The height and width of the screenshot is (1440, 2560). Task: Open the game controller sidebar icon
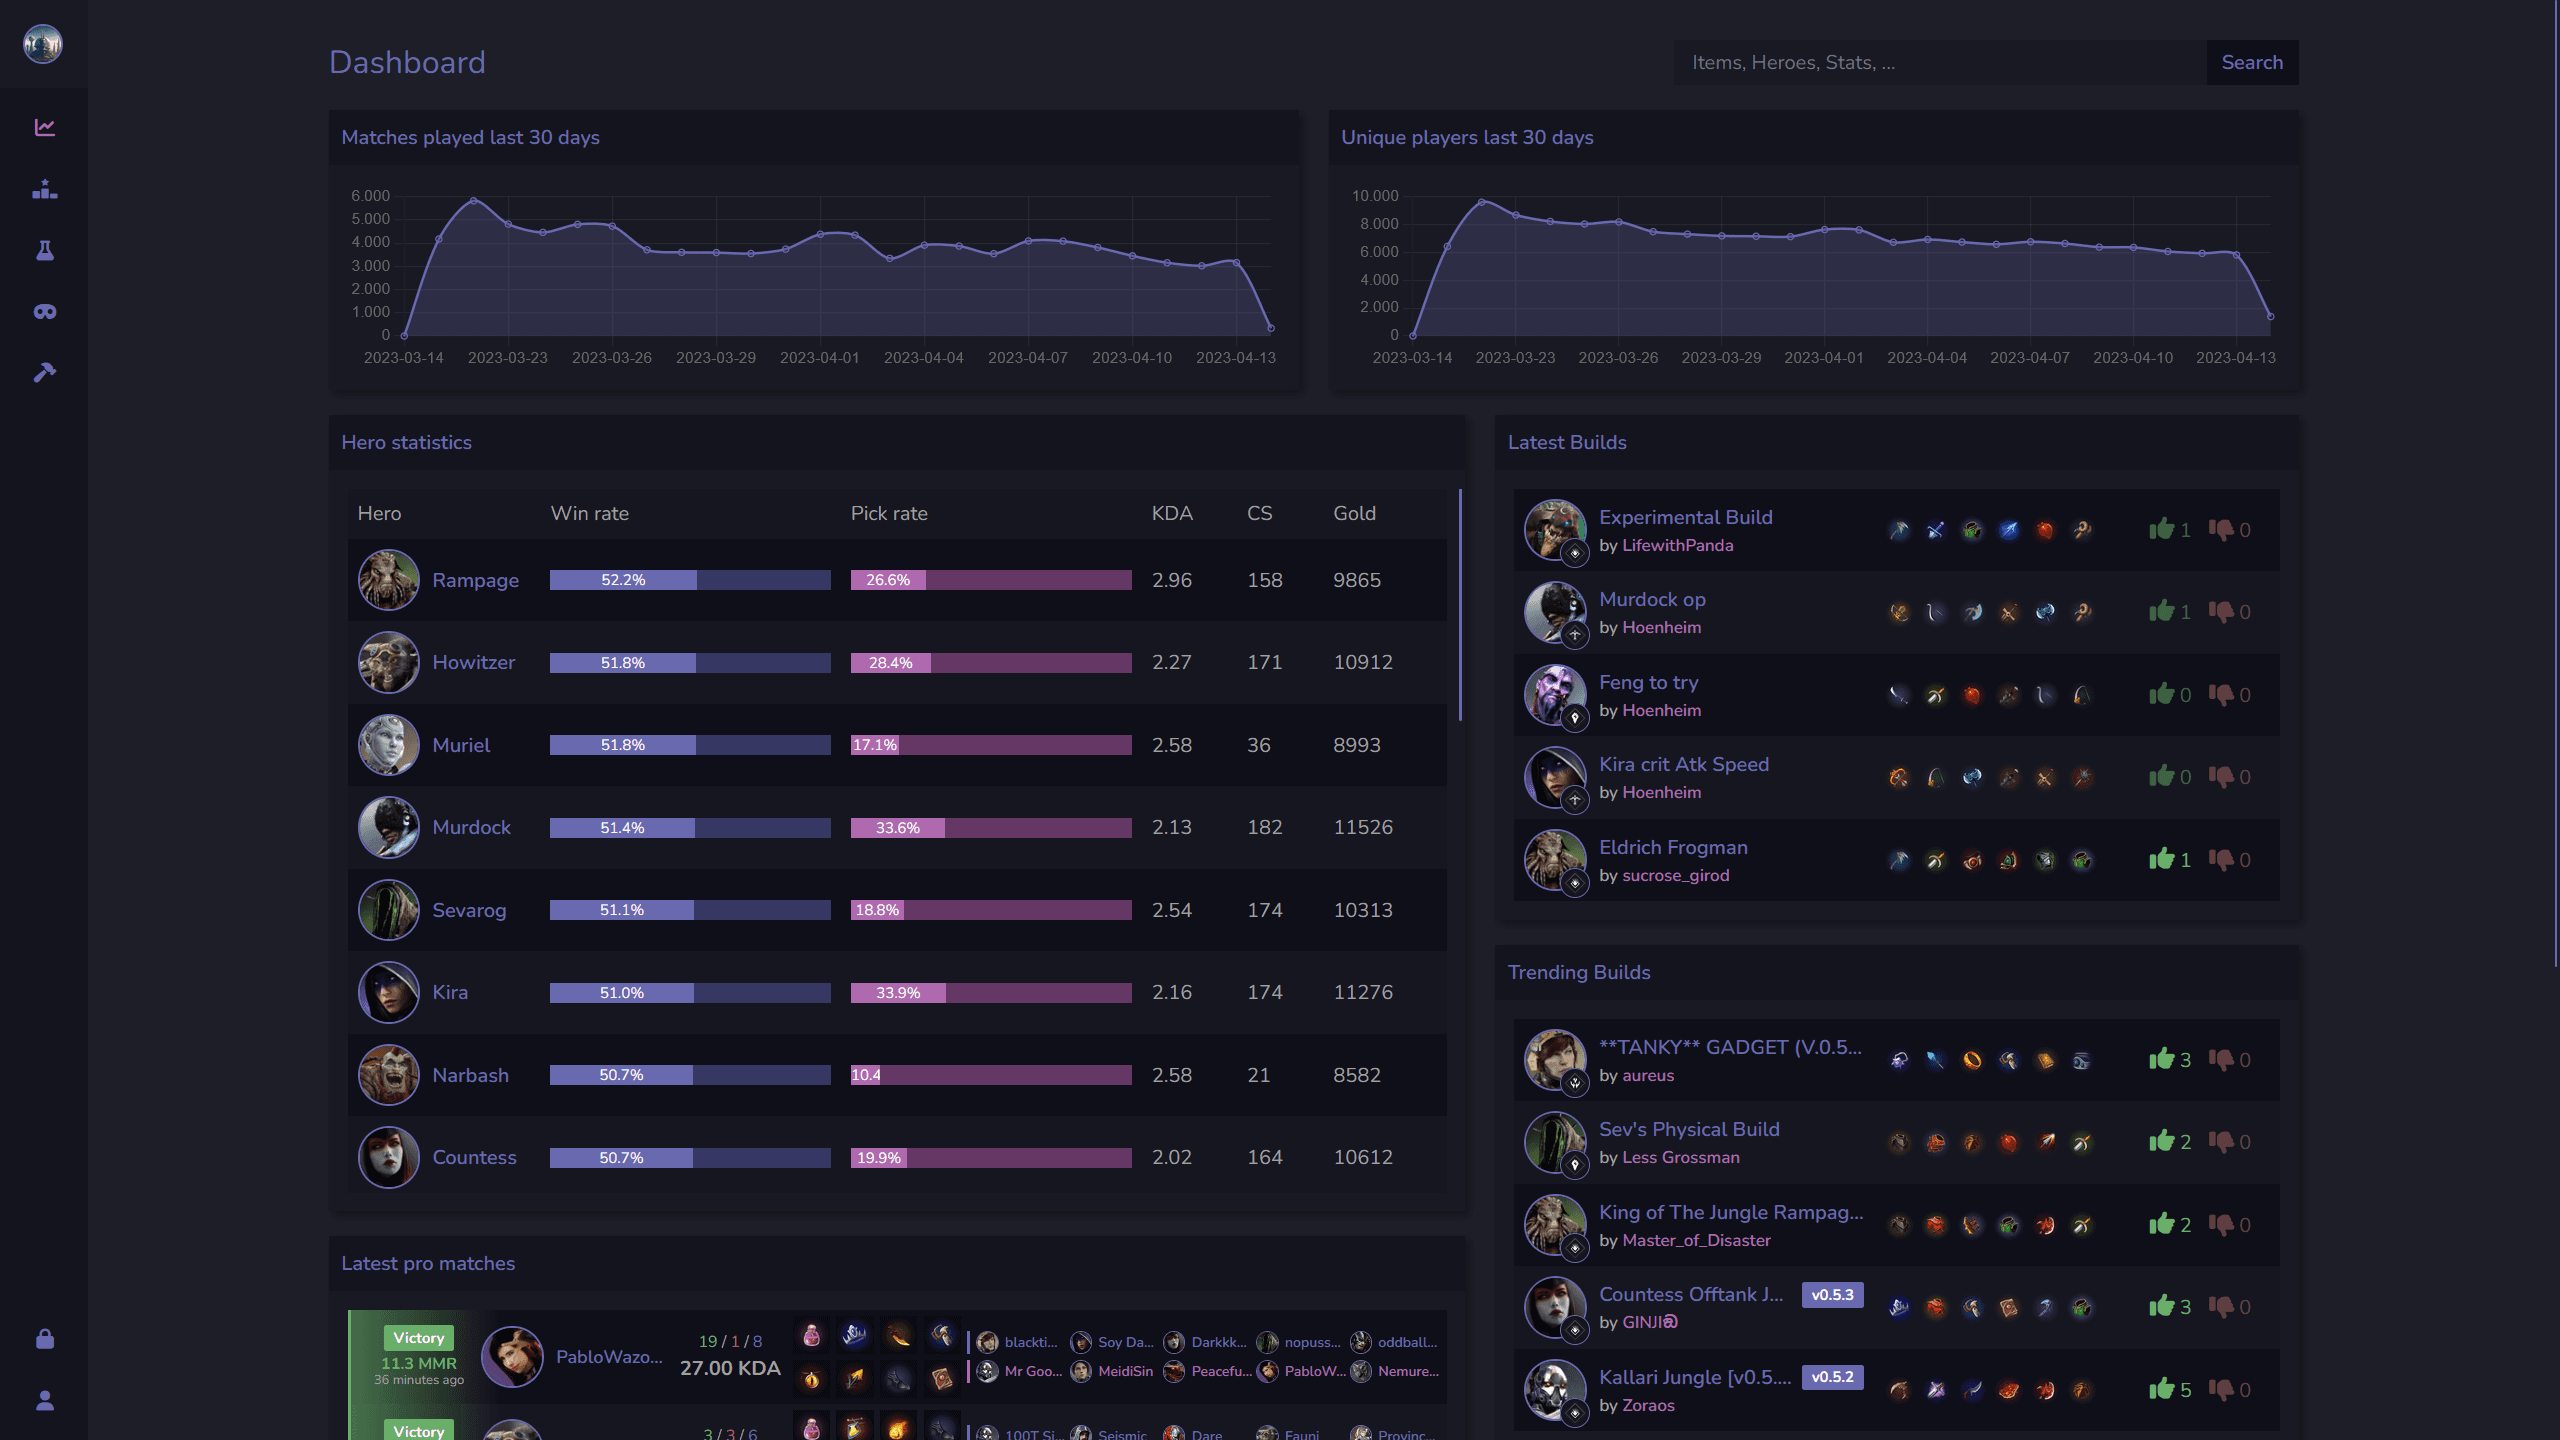coord(44,312)
